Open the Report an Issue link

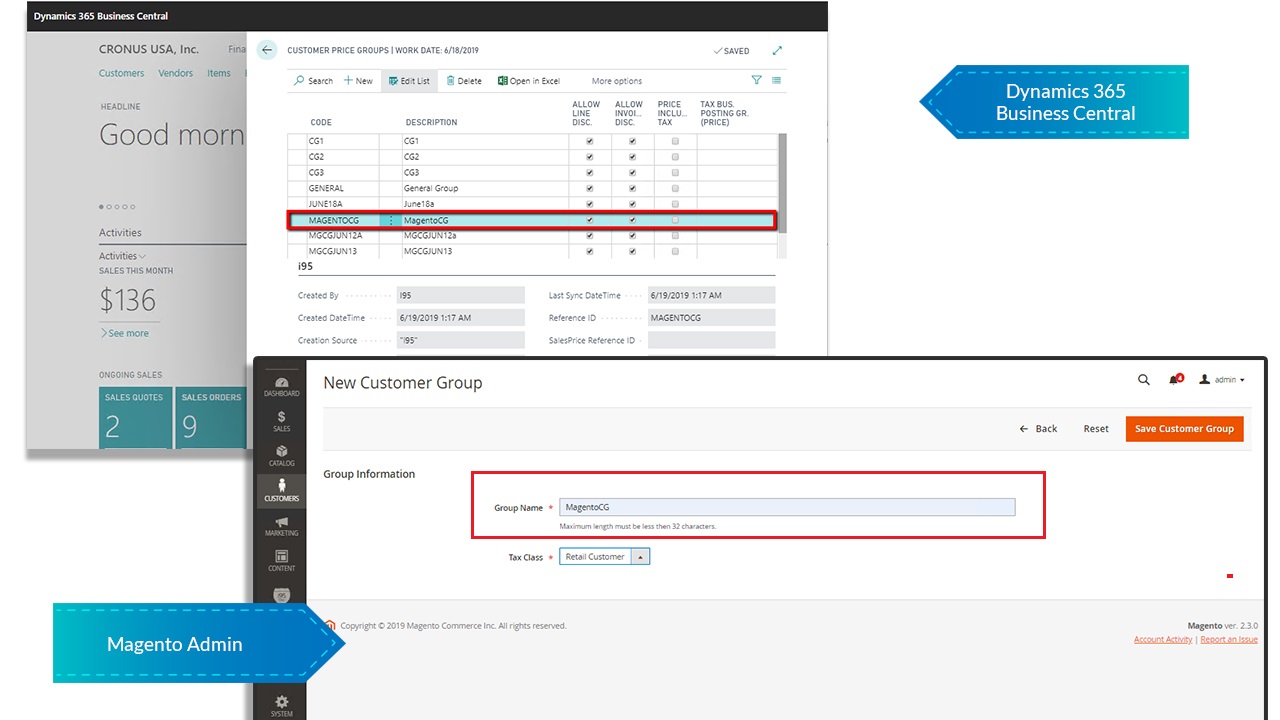[1229, 640]
